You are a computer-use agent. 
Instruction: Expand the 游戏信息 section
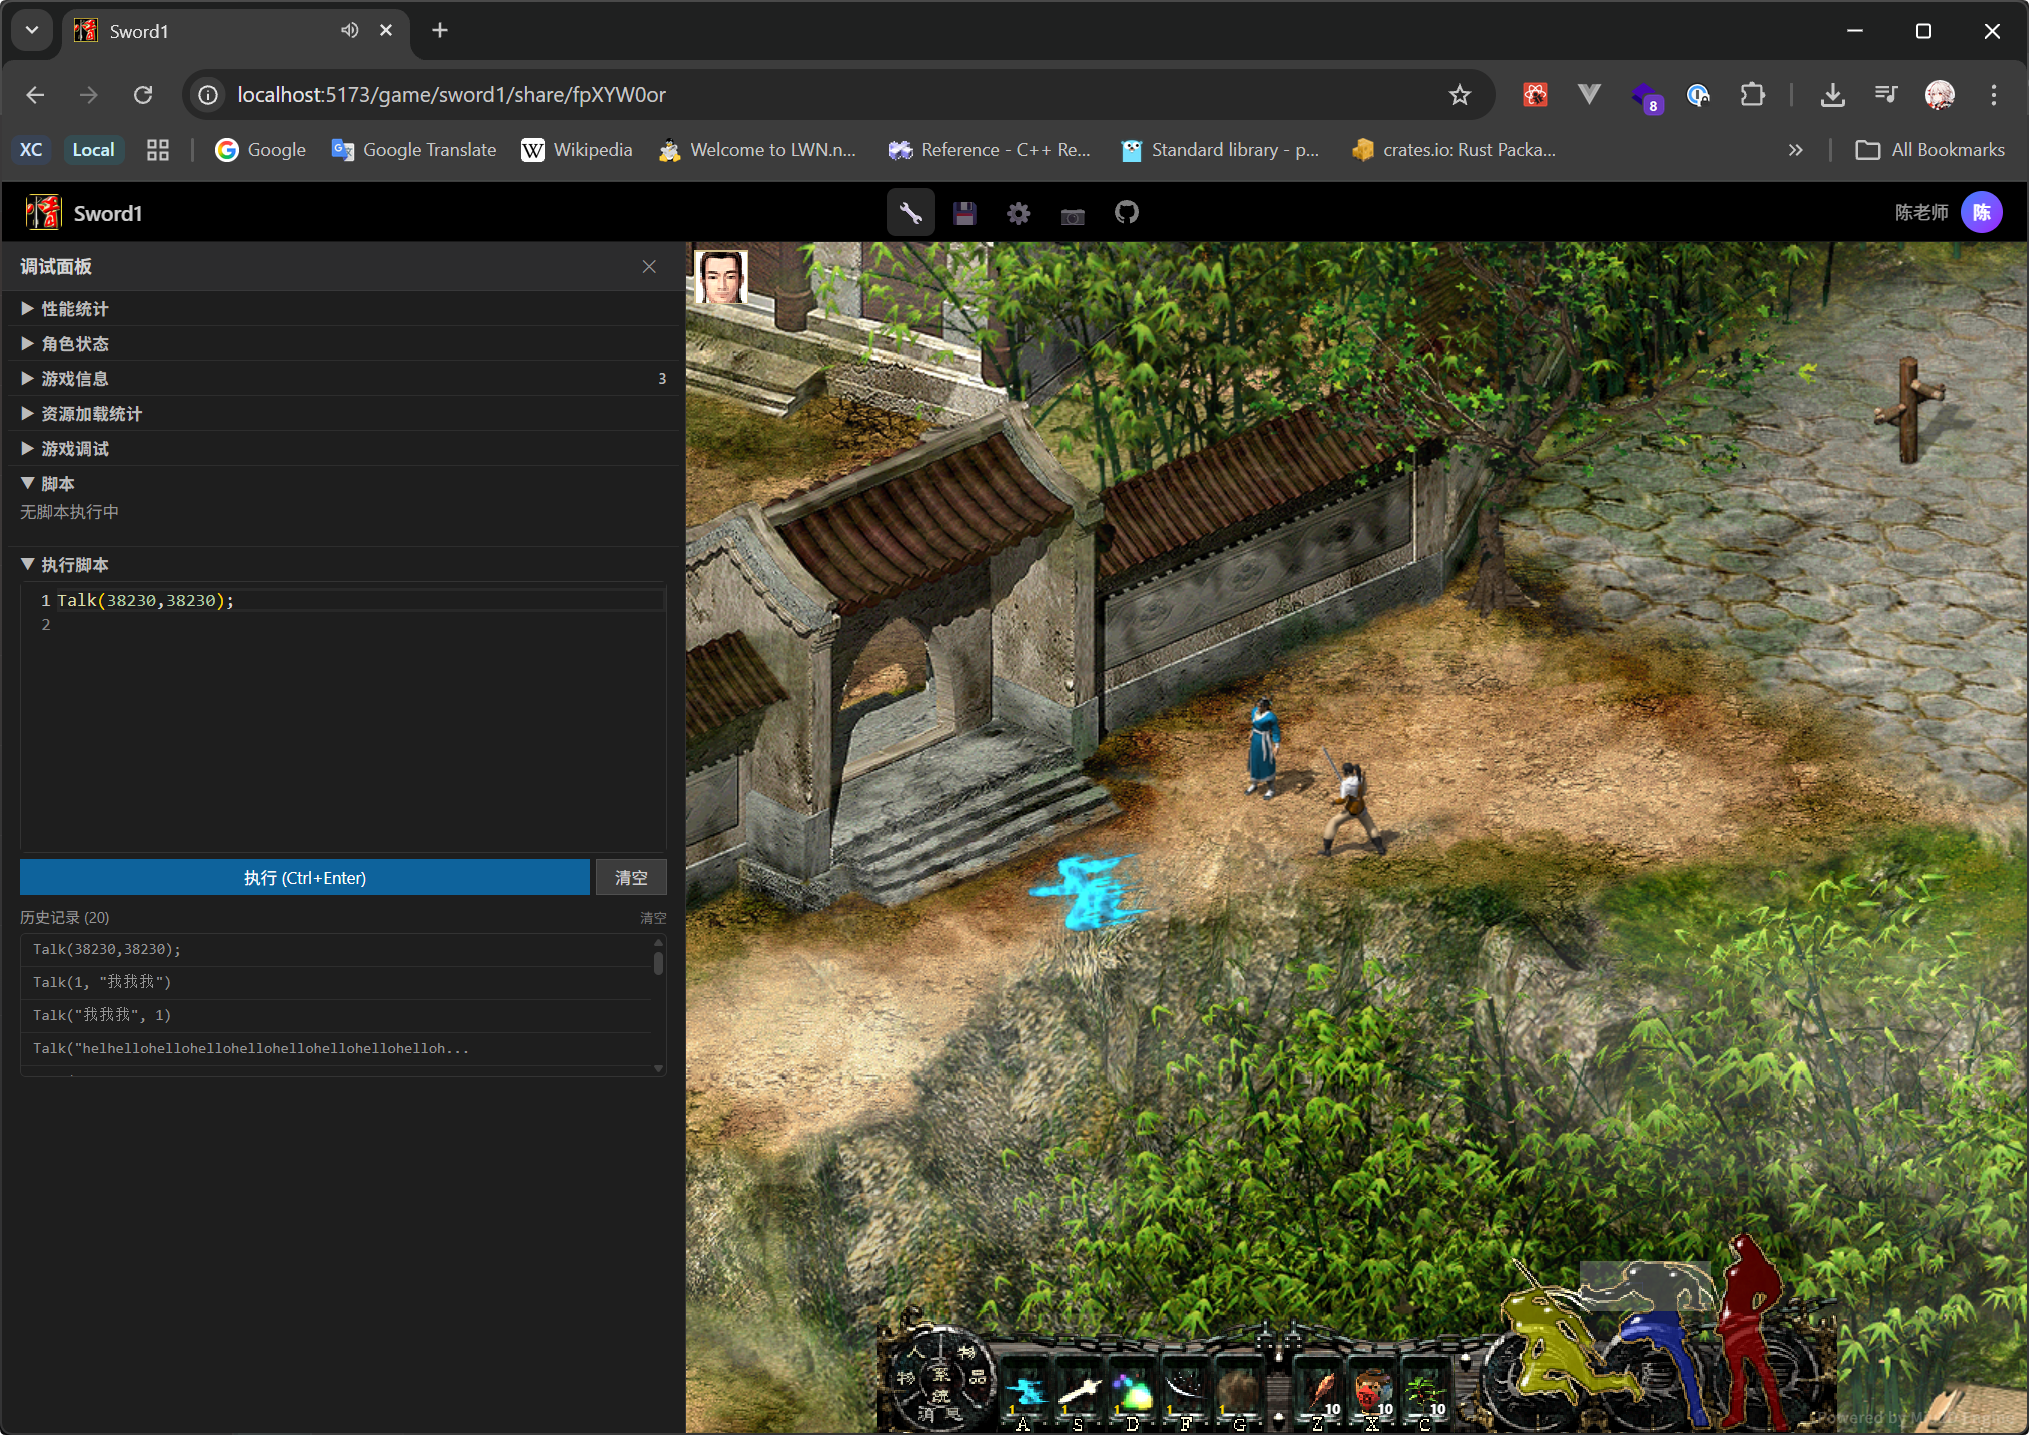click(x=343, y=379)
